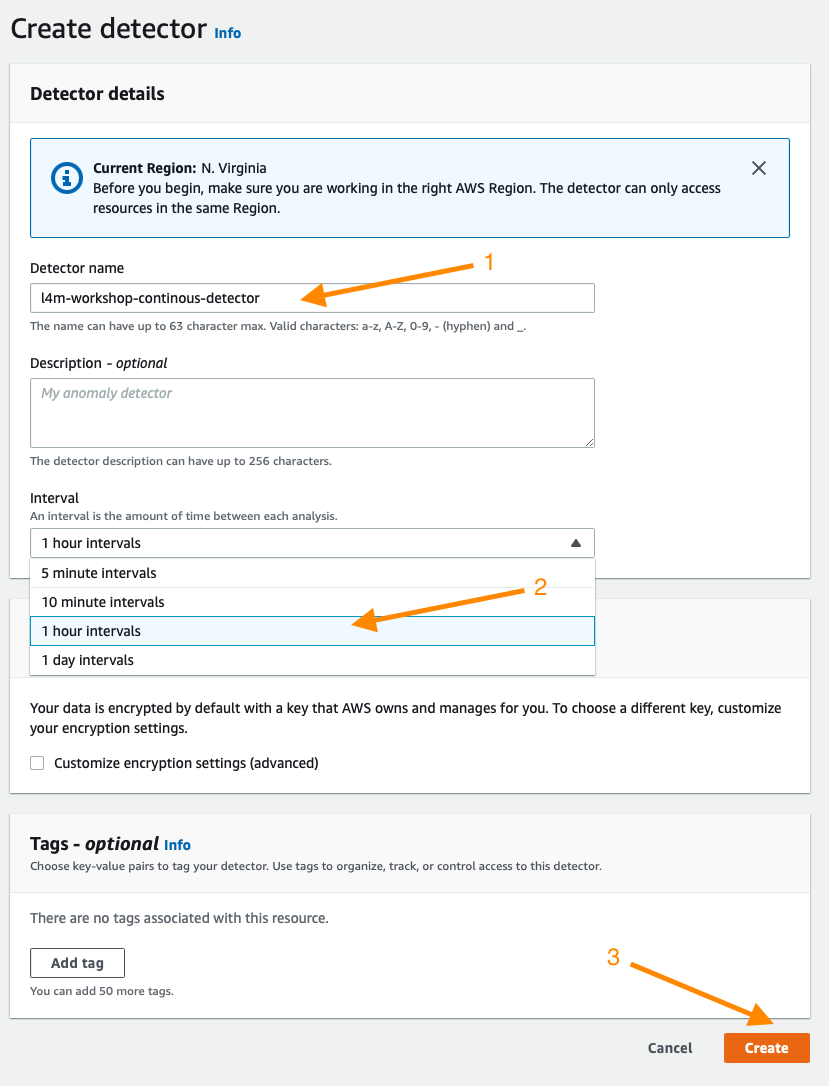This screenshot has height=1086, width=829.
Task: Dismiss the Current Region info banner
Action: pos(758,168)
